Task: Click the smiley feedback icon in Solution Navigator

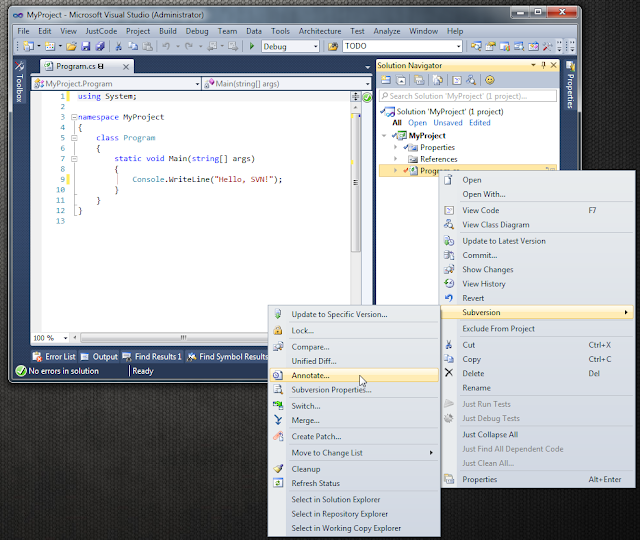Action: point(490,80)
